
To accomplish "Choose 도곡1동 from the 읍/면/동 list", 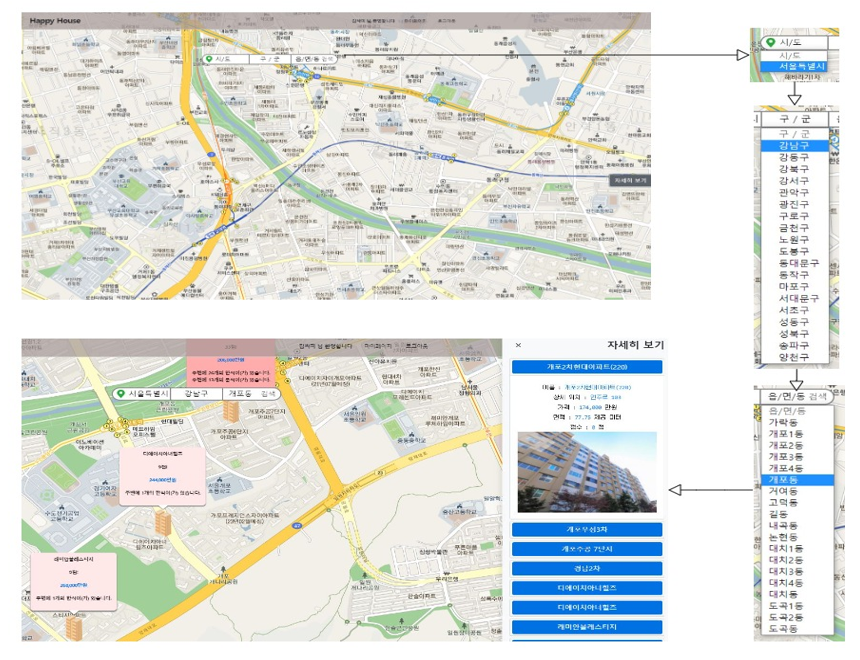I will [796, 606].
